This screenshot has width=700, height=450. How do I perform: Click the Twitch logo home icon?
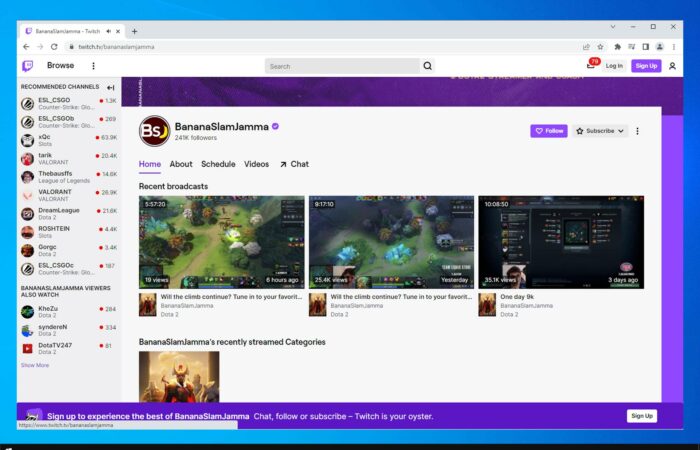click(28, 66)
